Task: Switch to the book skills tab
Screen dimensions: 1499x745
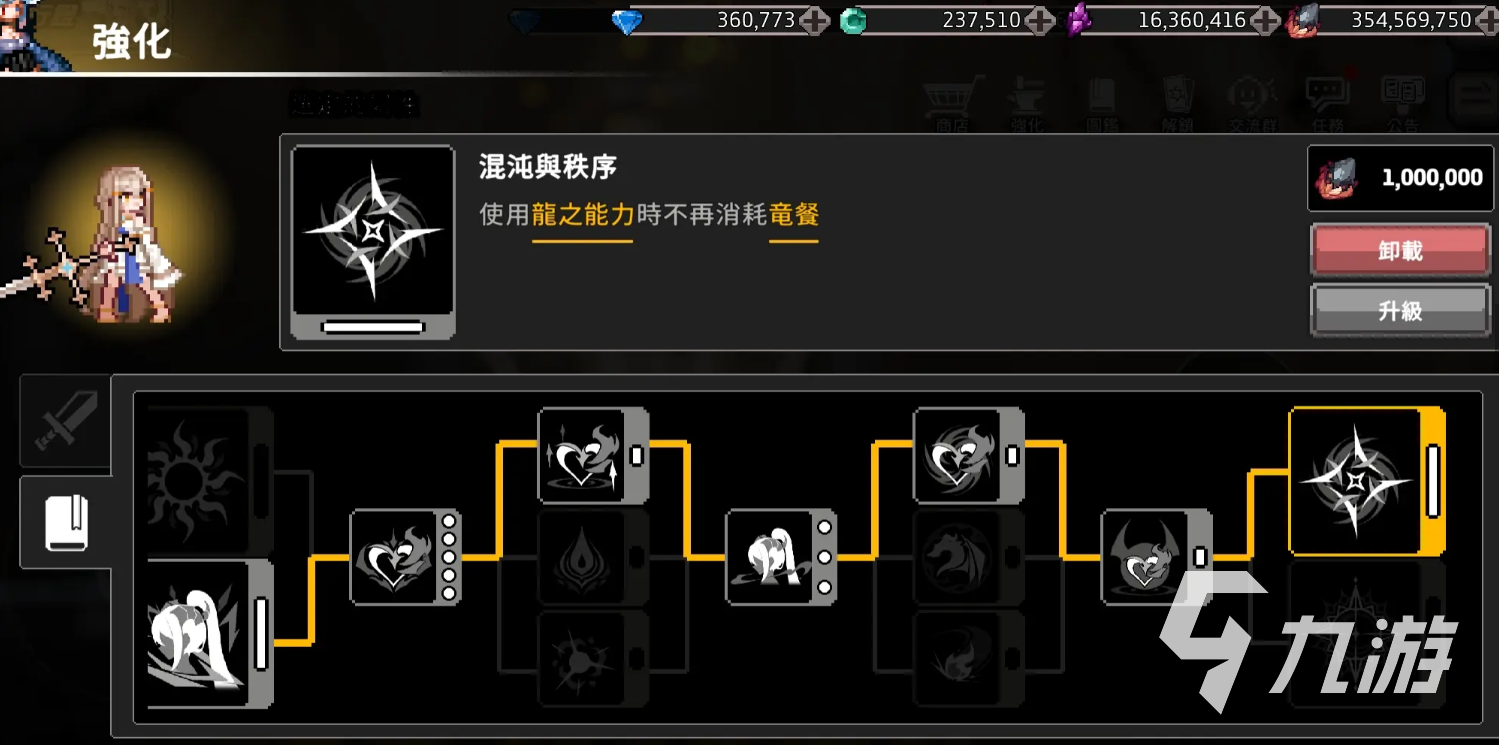Action: coord(67,522)
